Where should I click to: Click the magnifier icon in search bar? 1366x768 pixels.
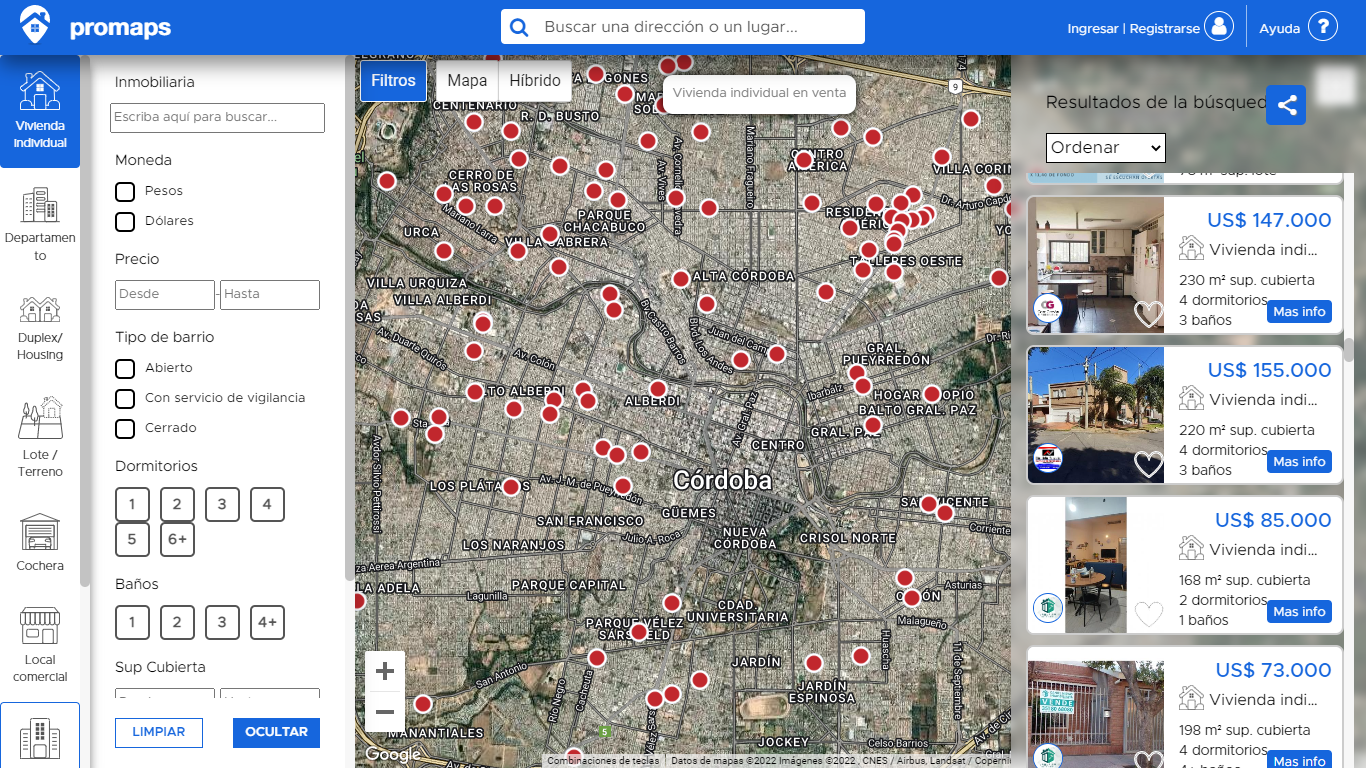coord(519,27)
